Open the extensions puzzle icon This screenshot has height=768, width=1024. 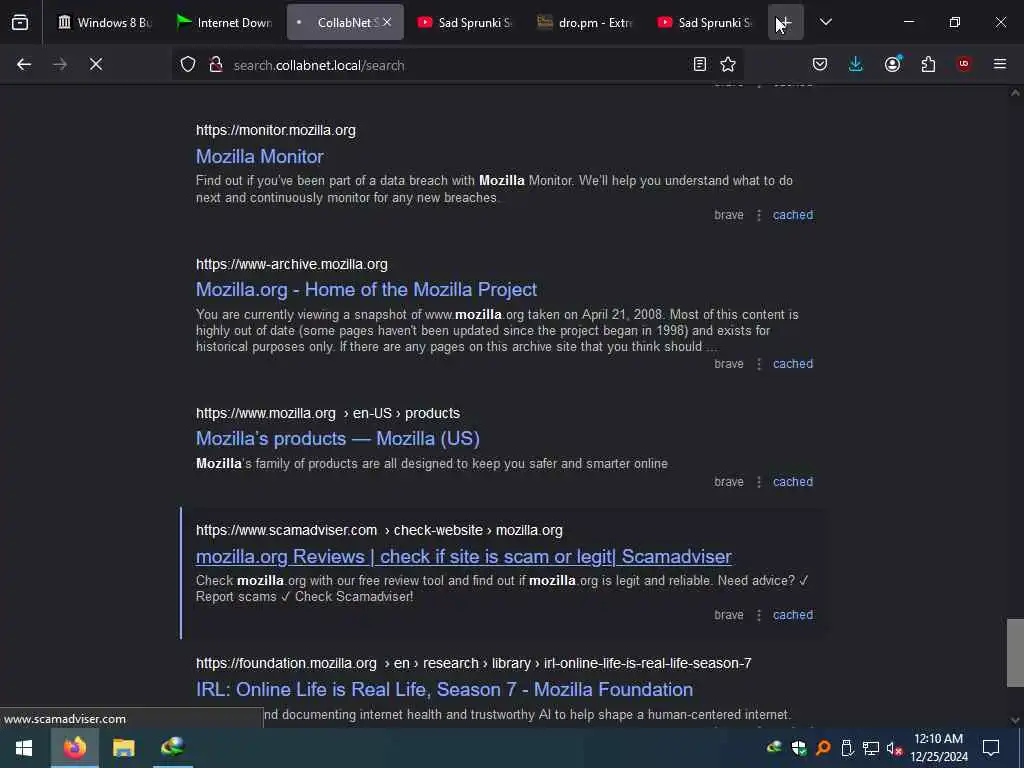pyautogui.click(x=928, y=64)
